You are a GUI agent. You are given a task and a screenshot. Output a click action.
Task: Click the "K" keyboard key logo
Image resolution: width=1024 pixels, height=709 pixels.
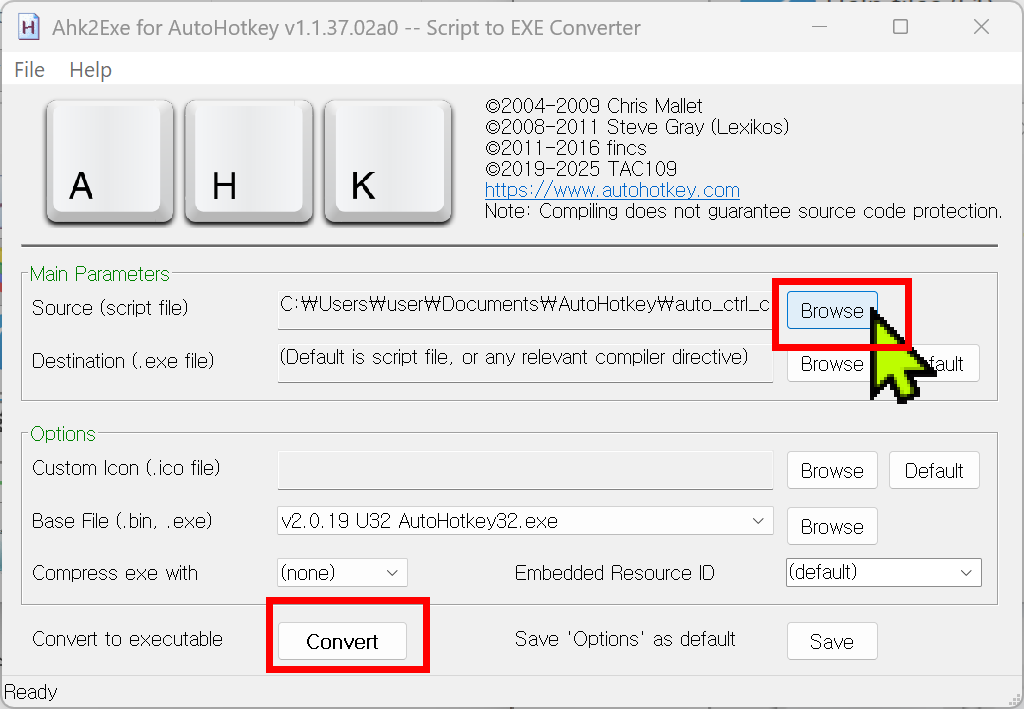tap(388, 162)
